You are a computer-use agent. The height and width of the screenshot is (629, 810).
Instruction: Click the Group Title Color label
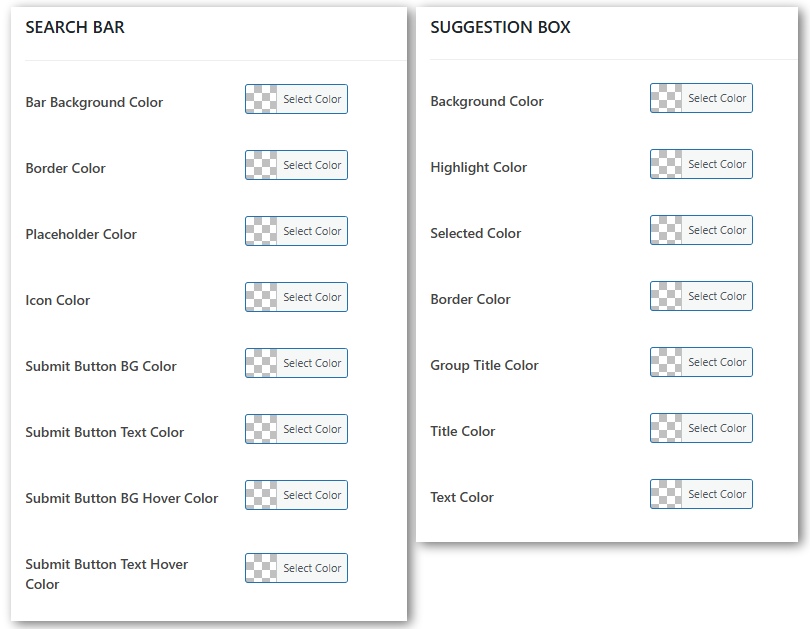[x=484, y=365]
